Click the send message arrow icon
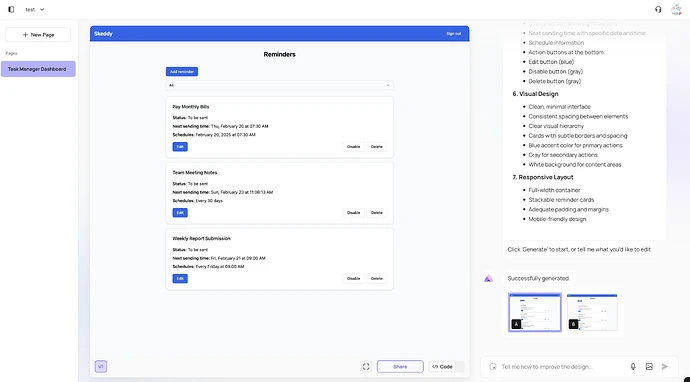 click(665, 367)
